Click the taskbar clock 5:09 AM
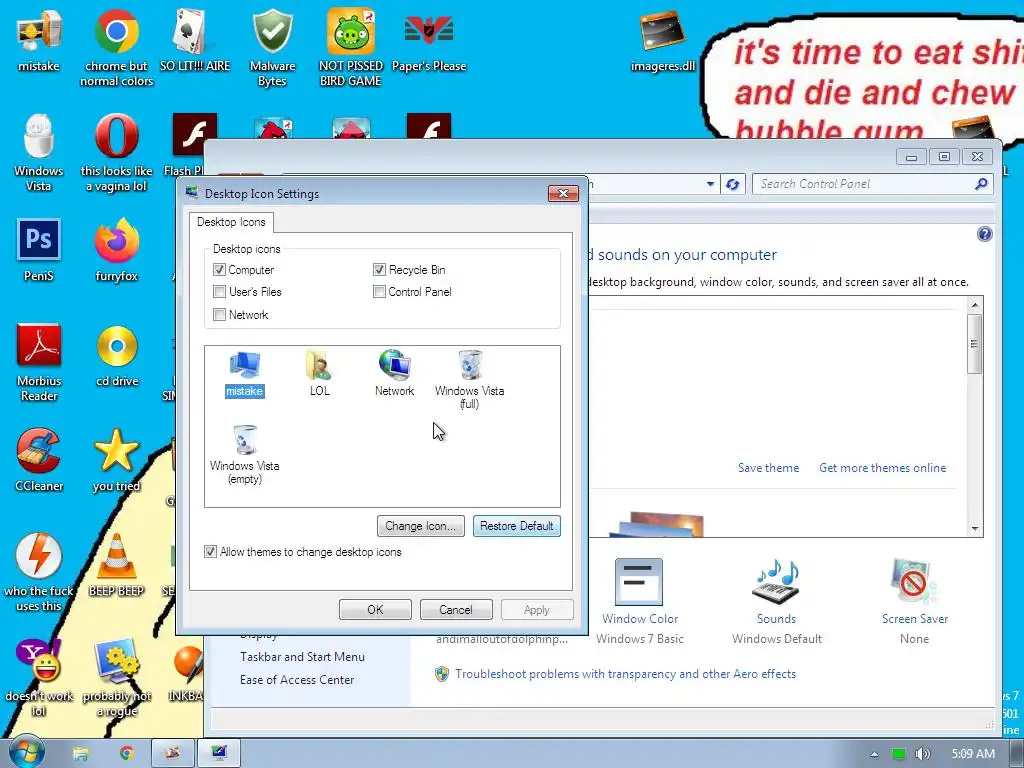1024x768 pixels. [972, 754]
